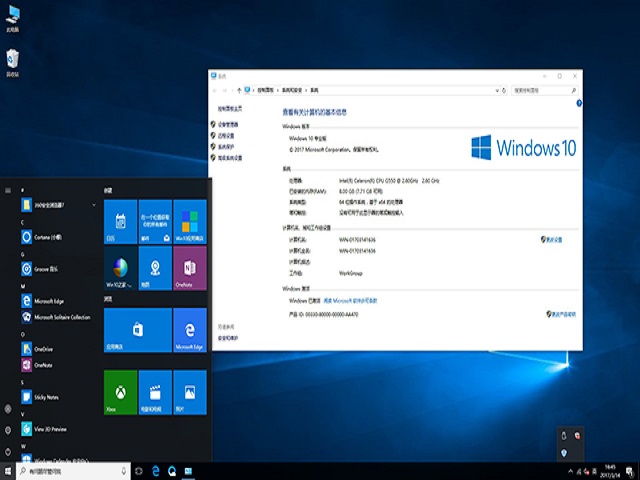Image resolution: width=640 pixels, height=480 pixels.
Task: Open View 3D Preview from app list
Action: (50, 429)
